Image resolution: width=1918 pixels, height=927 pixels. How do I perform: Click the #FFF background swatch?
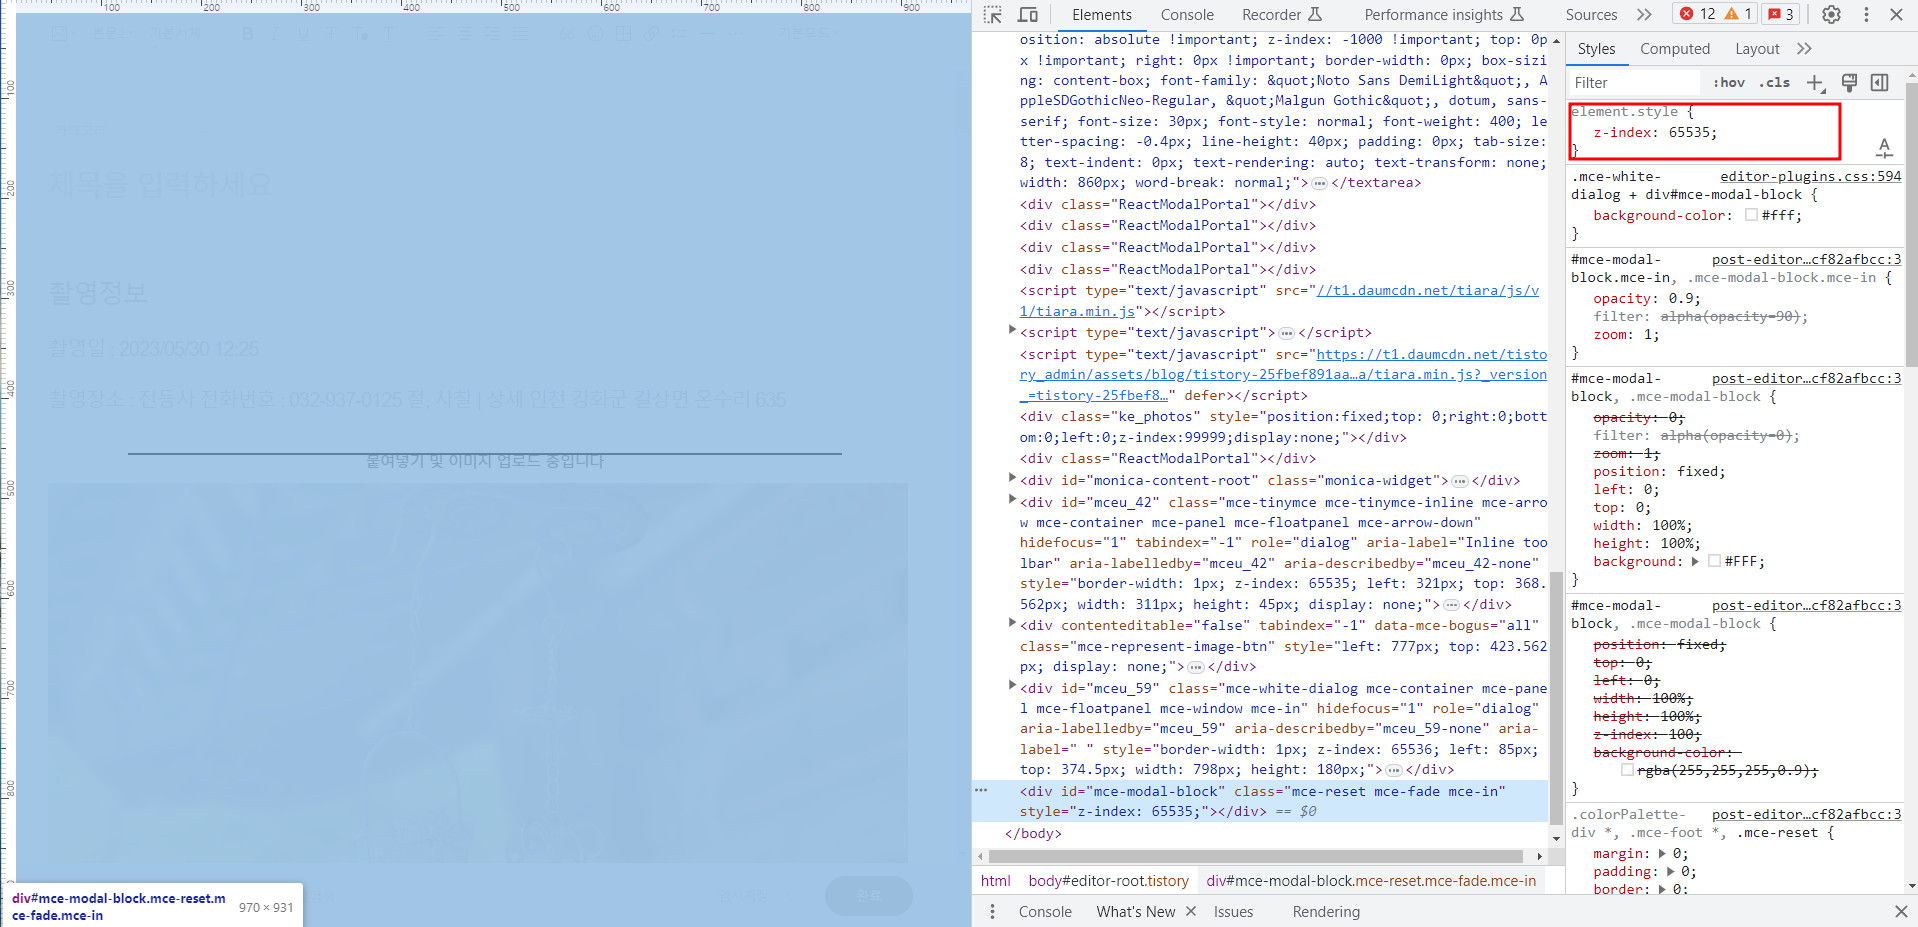1714,561
